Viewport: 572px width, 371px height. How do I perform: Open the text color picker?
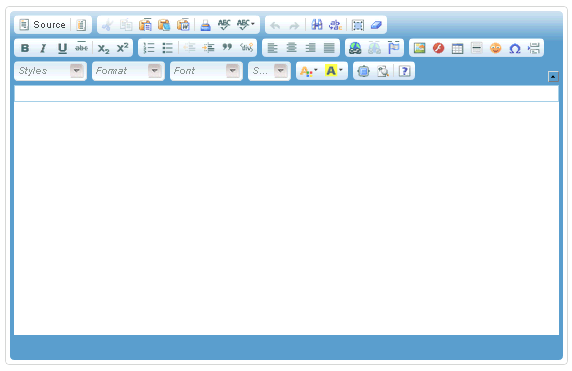(309, 71)
